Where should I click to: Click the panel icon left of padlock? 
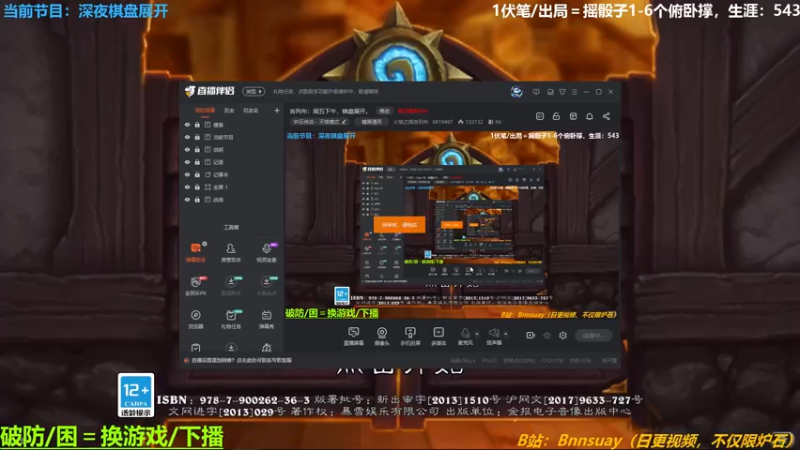[540, 116]
